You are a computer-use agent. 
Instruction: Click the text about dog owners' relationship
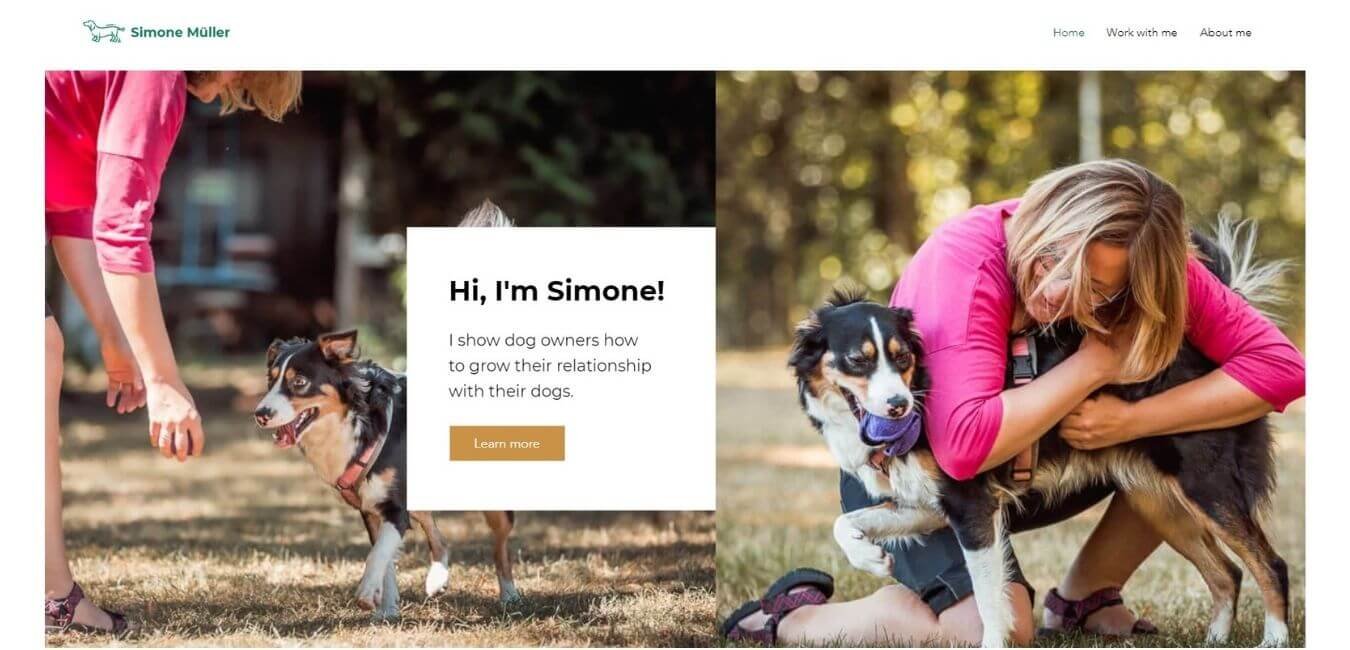coord(550,366)
